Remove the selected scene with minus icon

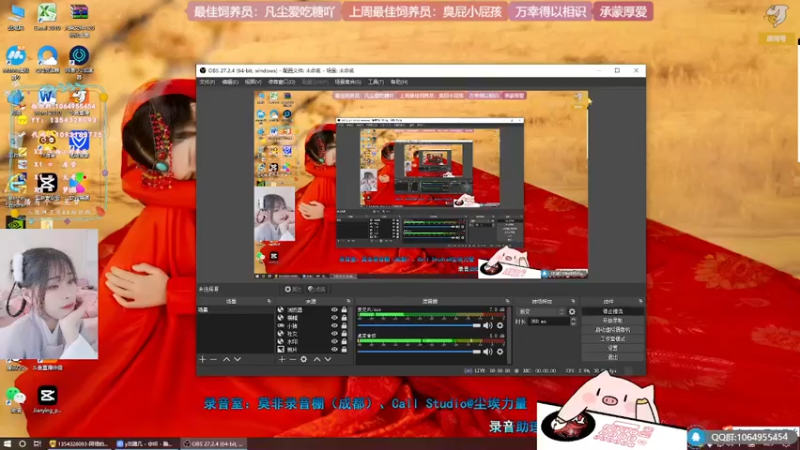coord(214,360)
